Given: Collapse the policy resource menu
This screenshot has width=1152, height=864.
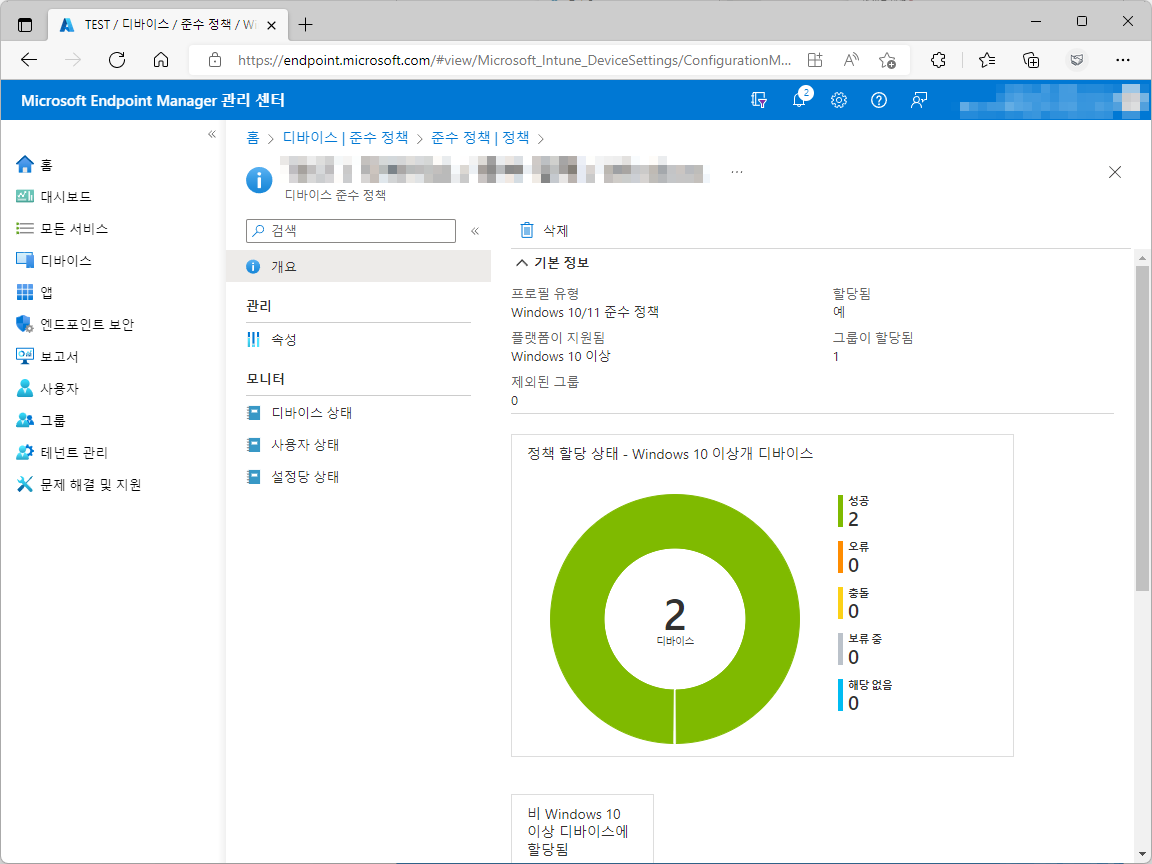Looking at the screenshot, I should (475, 231).
